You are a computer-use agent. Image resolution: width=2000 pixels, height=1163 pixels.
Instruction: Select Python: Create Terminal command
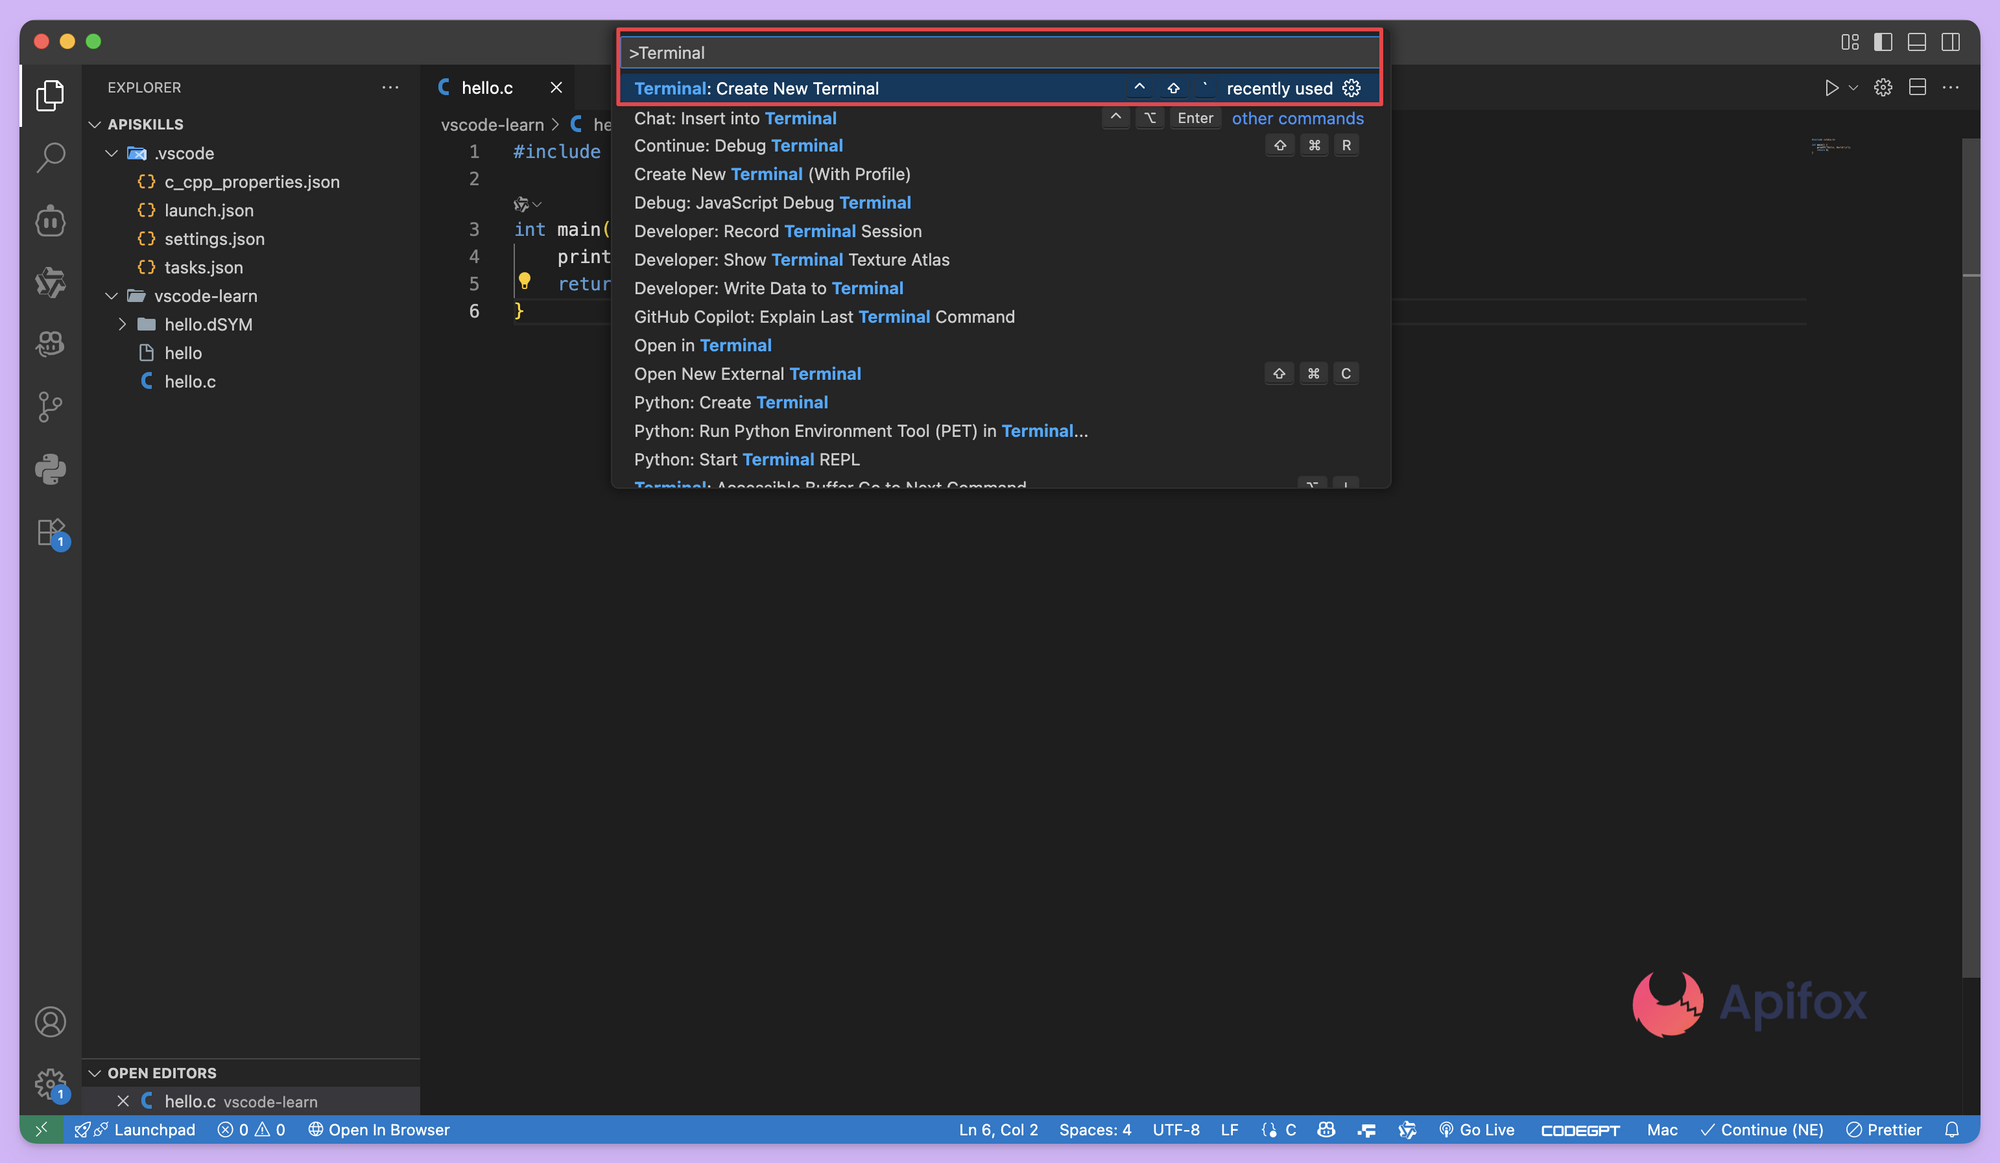730,402
